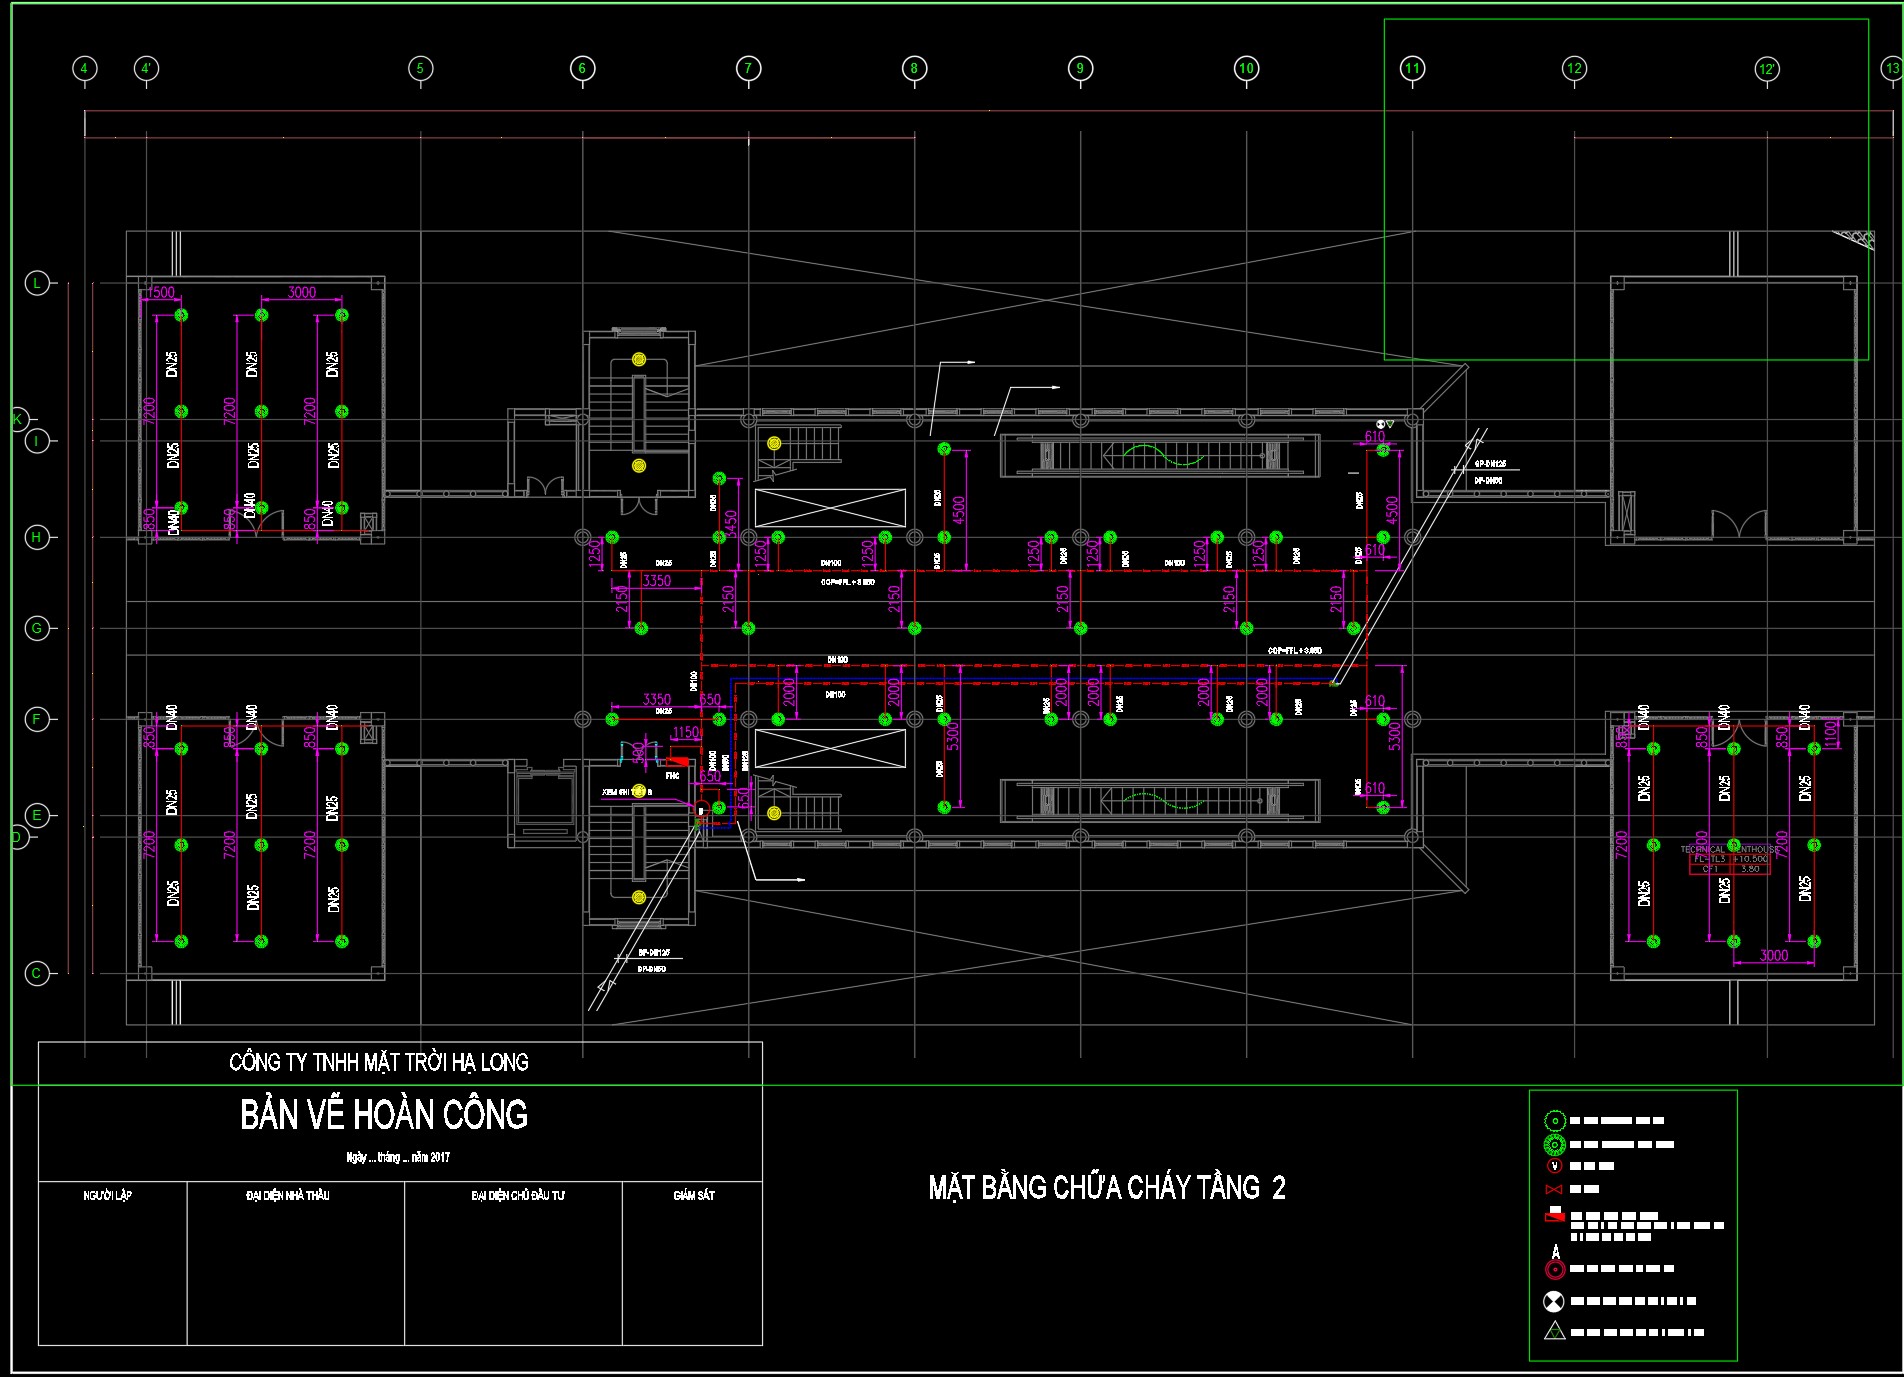Click the +10.500 level value
This screenshot has height=1377, width=1904.
pyautogui.click(x=1750, y=859)
